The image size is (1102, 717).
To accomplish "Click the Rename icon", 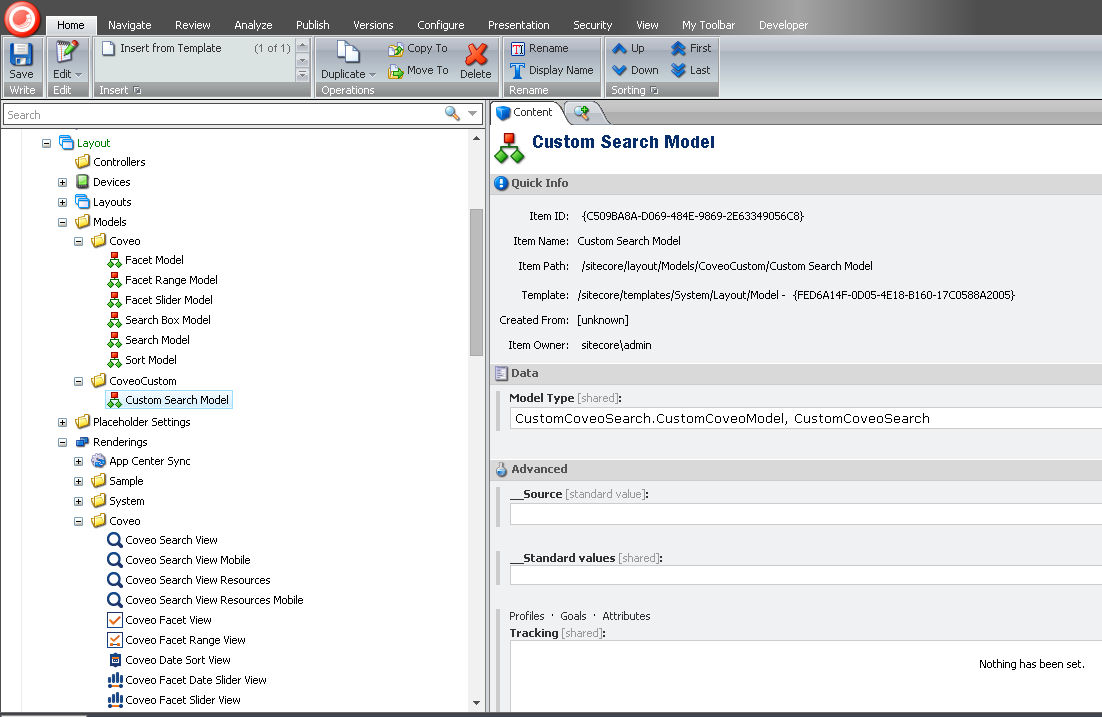I will (518, 49).
